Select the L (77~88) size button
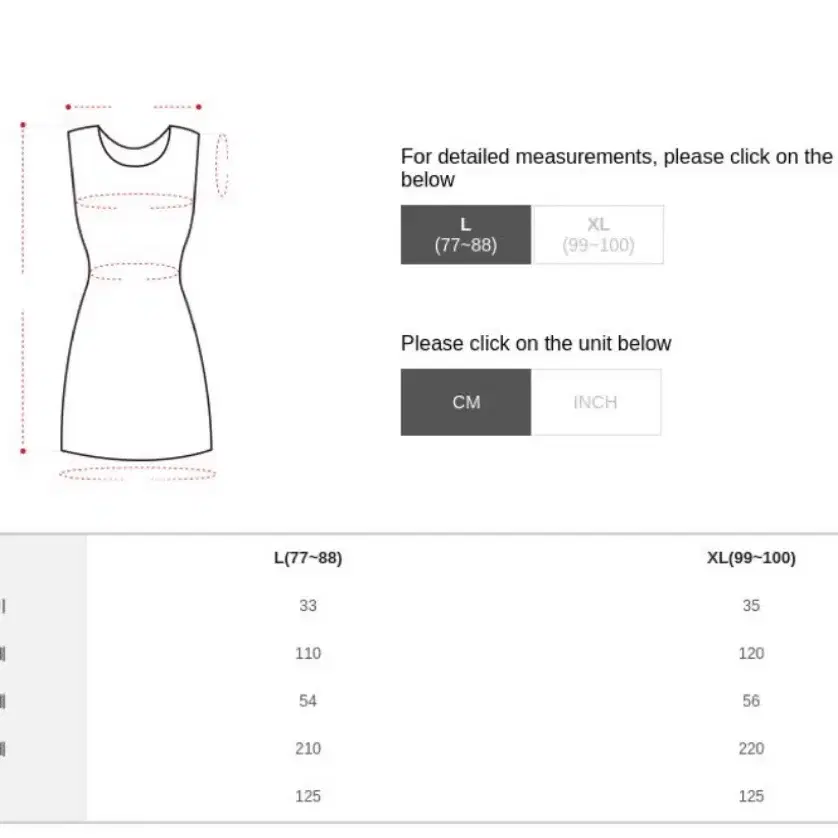The image size is (838, 838). tap(465, 235)
